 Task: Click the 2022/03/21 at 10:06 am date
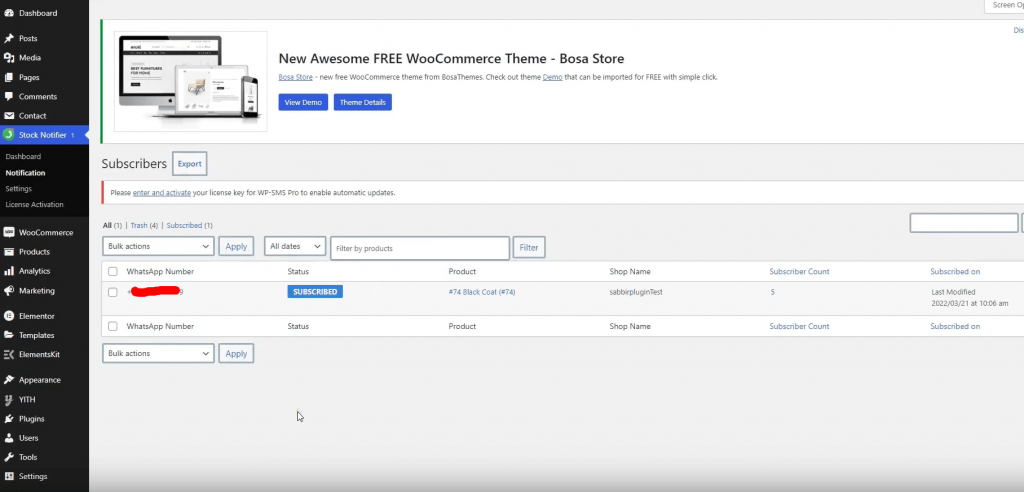pos(970,304)
